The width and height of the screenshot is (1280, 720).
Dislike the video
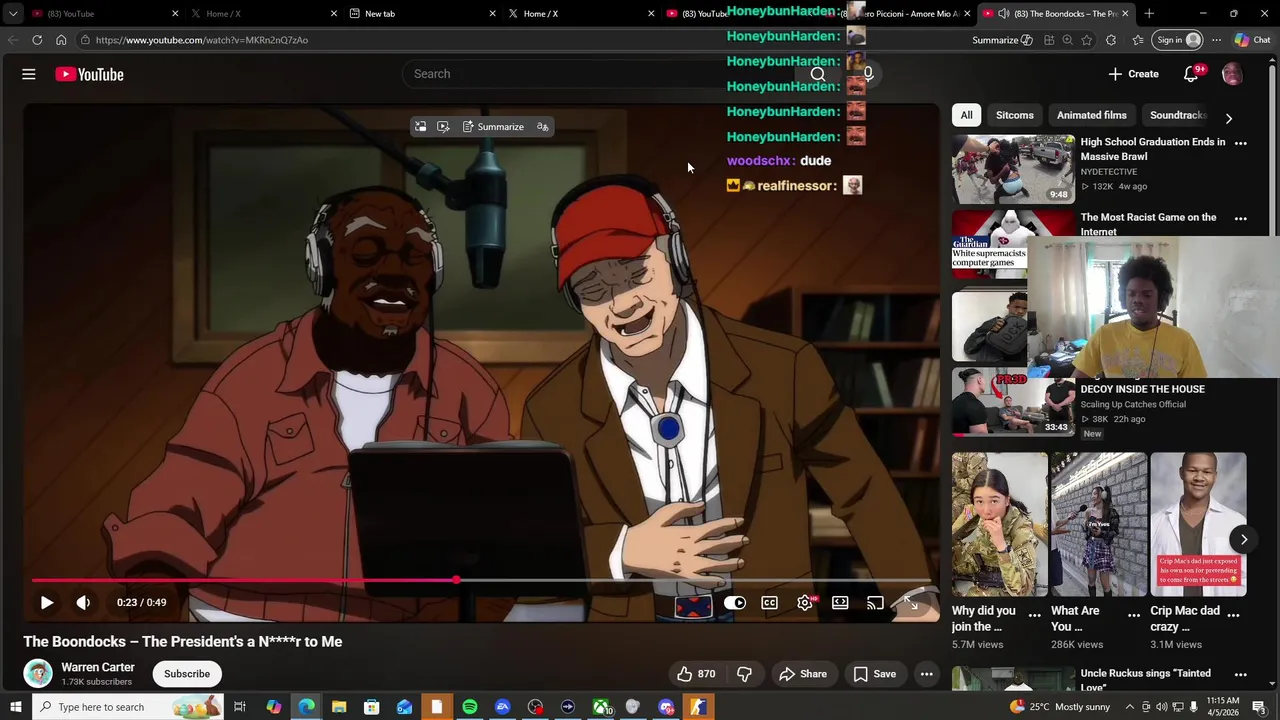tap(744, 674)
